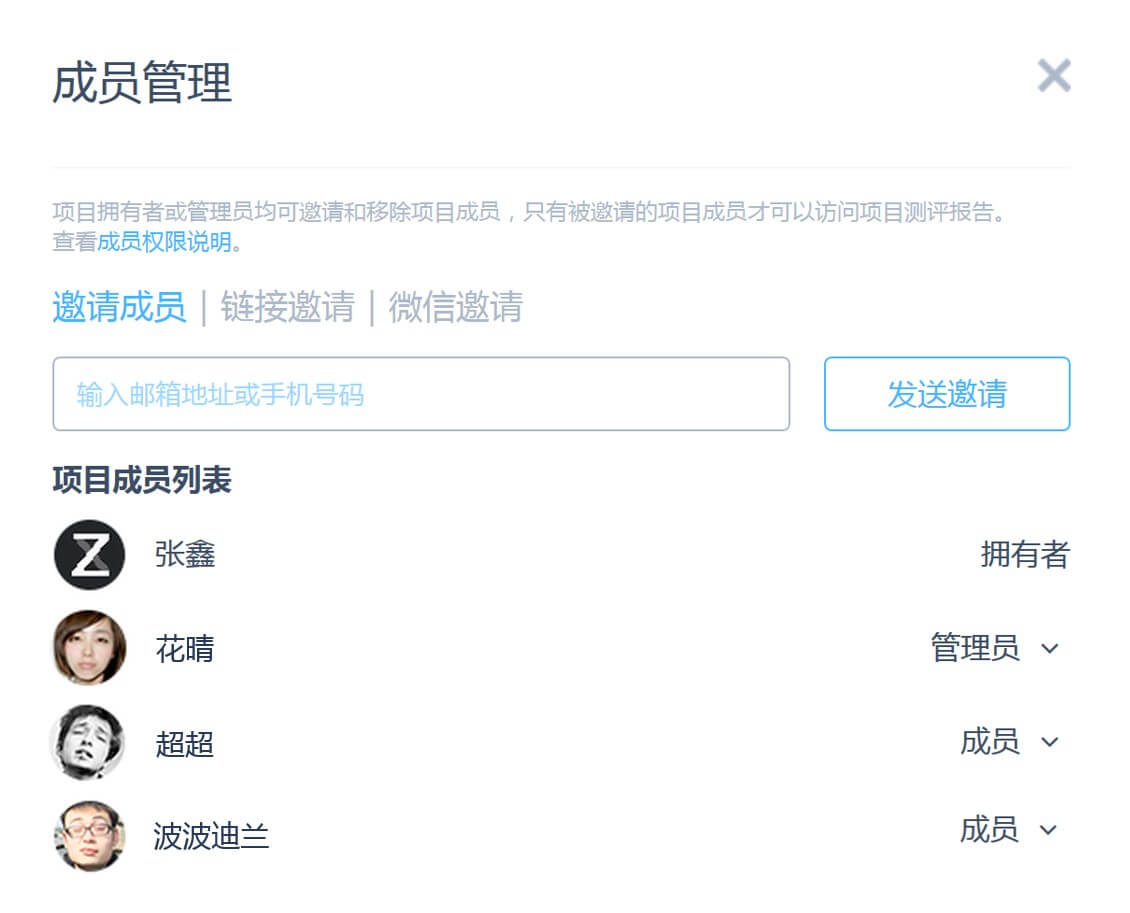Click 波波迪兰's profile avatar

(89, 835)
